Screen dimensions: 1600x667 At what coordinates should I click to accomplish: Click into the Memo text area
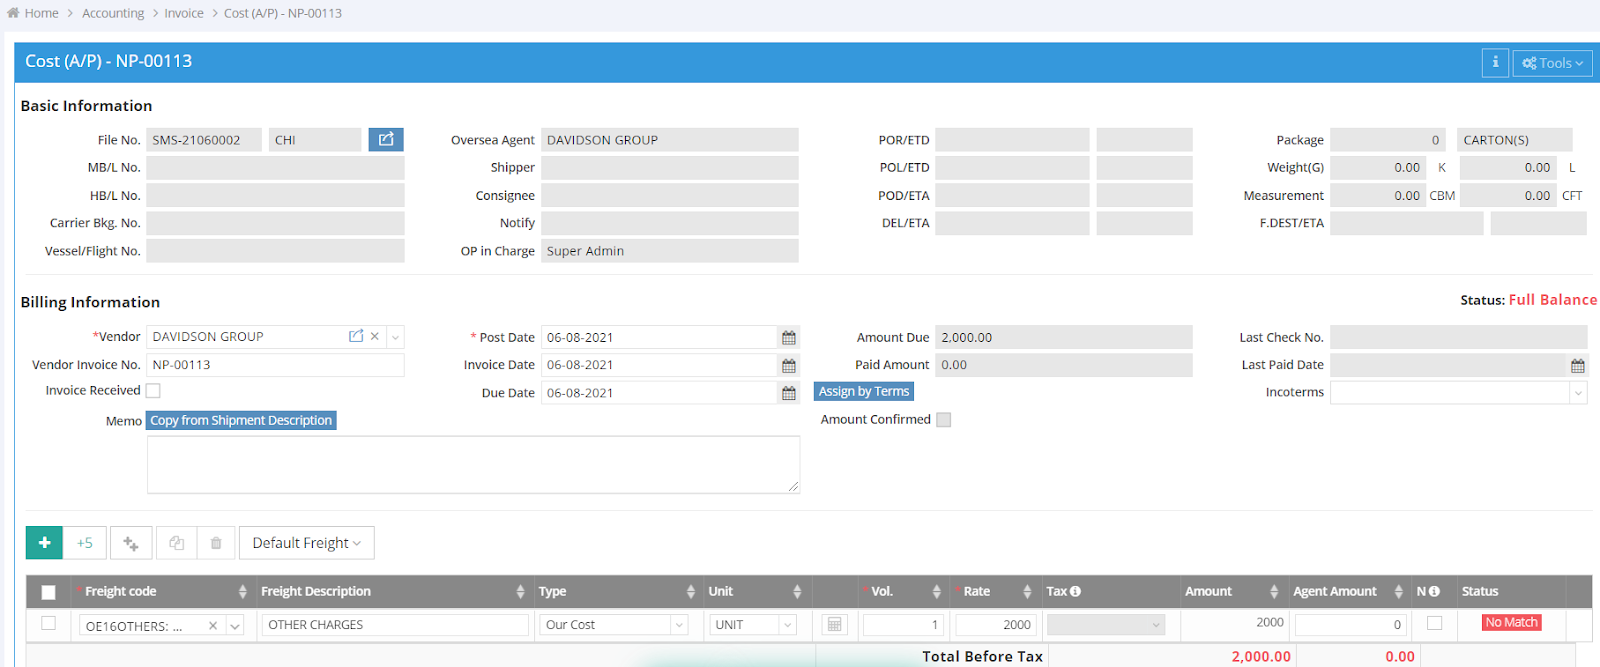[x=473, y=465]
